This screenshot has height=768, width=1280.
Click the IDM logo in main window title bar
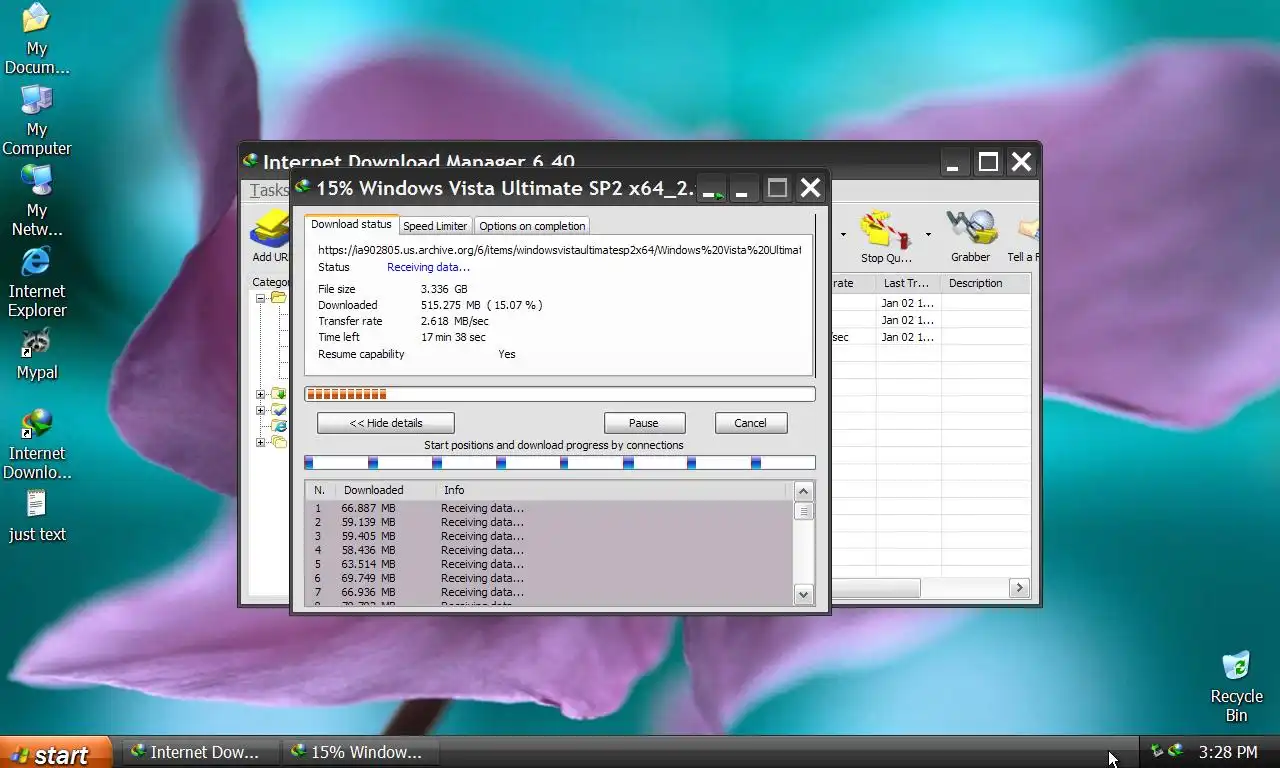tap(250, 161)
